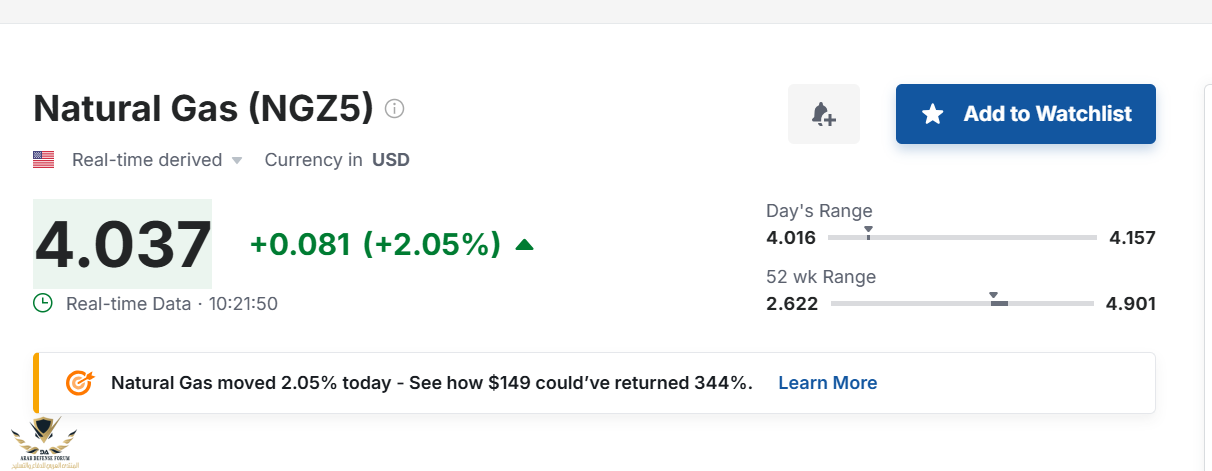Image resolution: width=1212 pixels, height=471 pixels.
Task: Click the dropdown arrow next to Real-time derived
Action: [237, 161]
